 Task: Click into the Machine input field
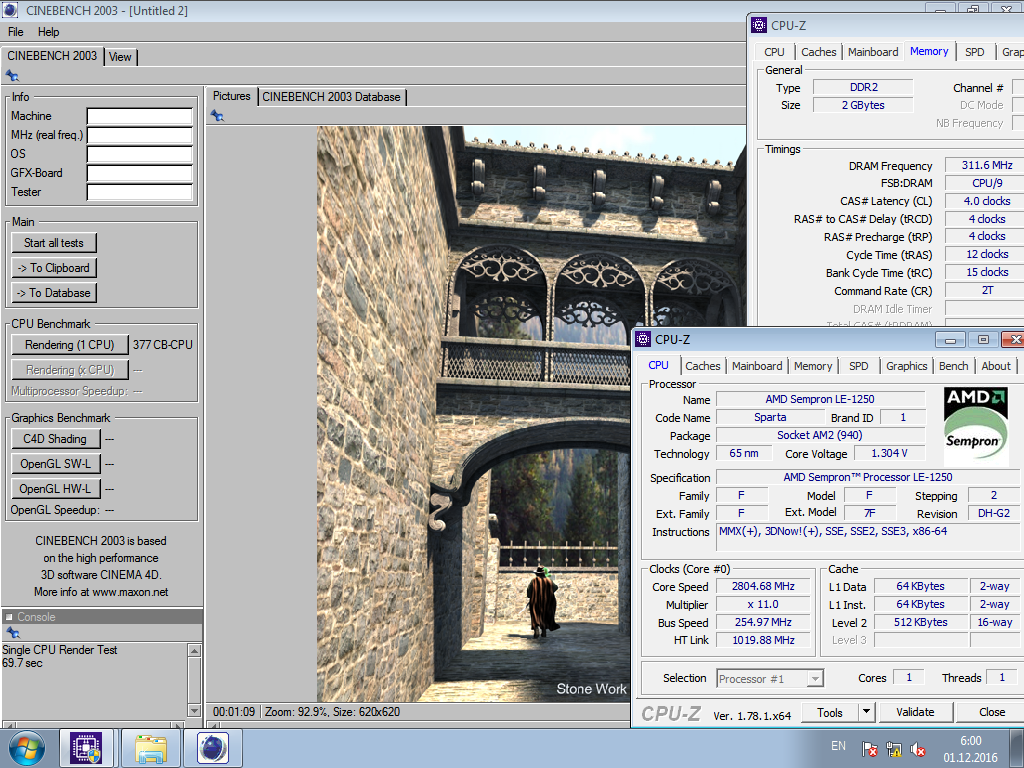tap(140, 116)
